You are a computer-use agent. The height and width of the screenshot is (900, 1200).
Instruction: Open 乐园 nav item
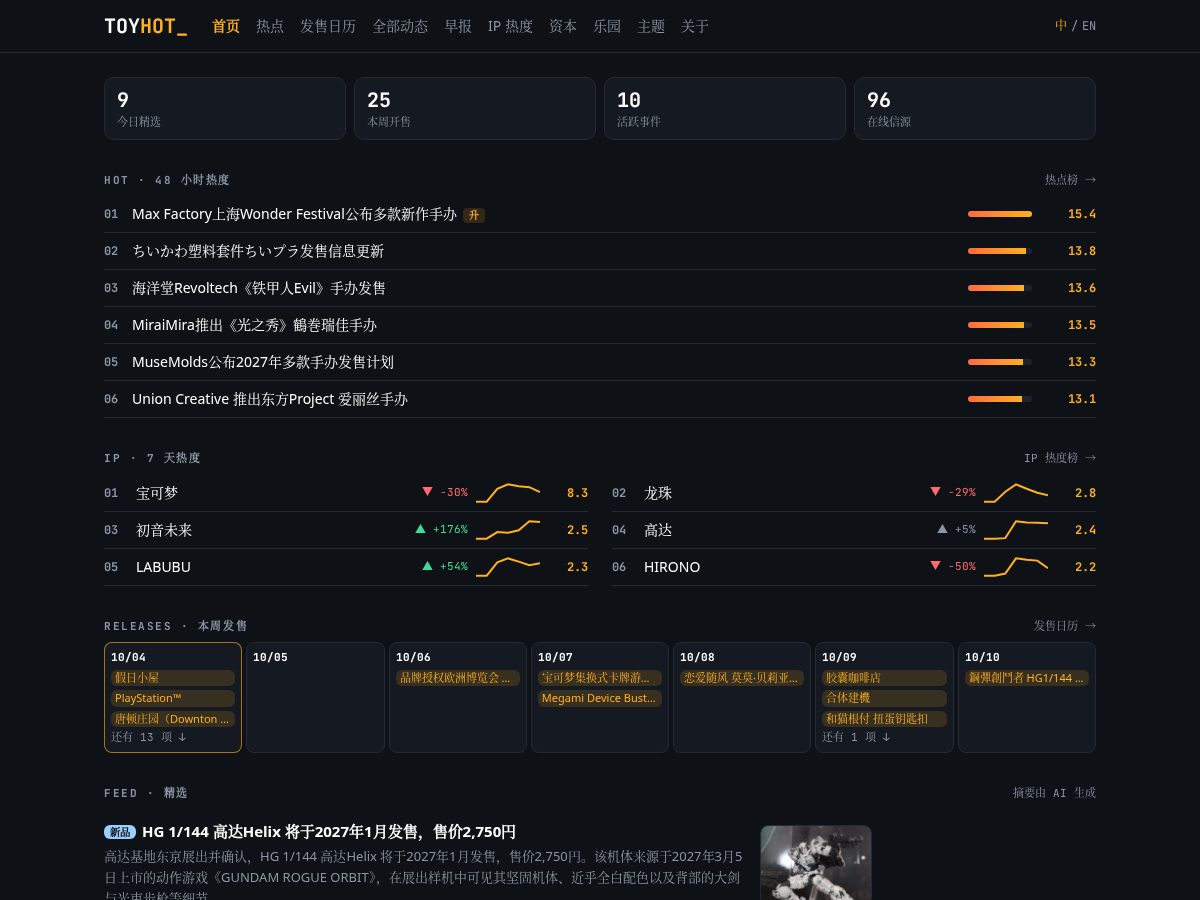[607, 26]
